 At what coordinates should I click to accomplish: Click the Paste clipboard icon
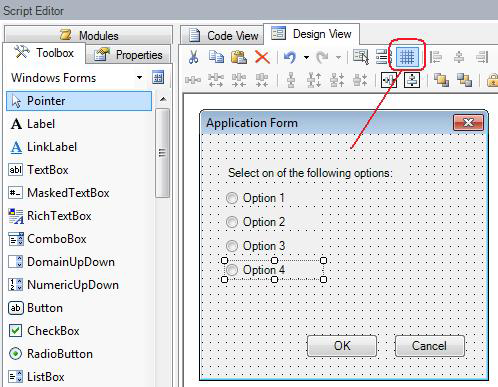click(x=239, y=57)
